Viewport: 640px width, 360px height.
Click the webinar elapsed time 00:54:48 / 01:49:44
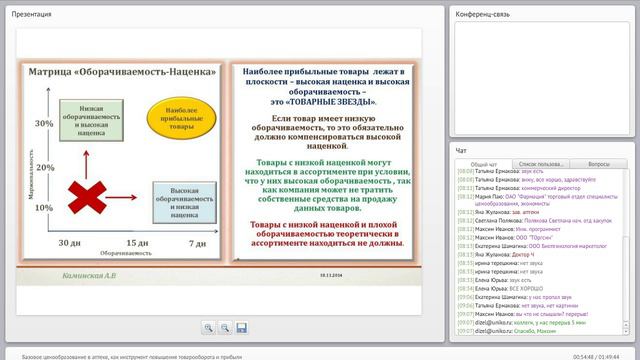[x=596, y=357]
